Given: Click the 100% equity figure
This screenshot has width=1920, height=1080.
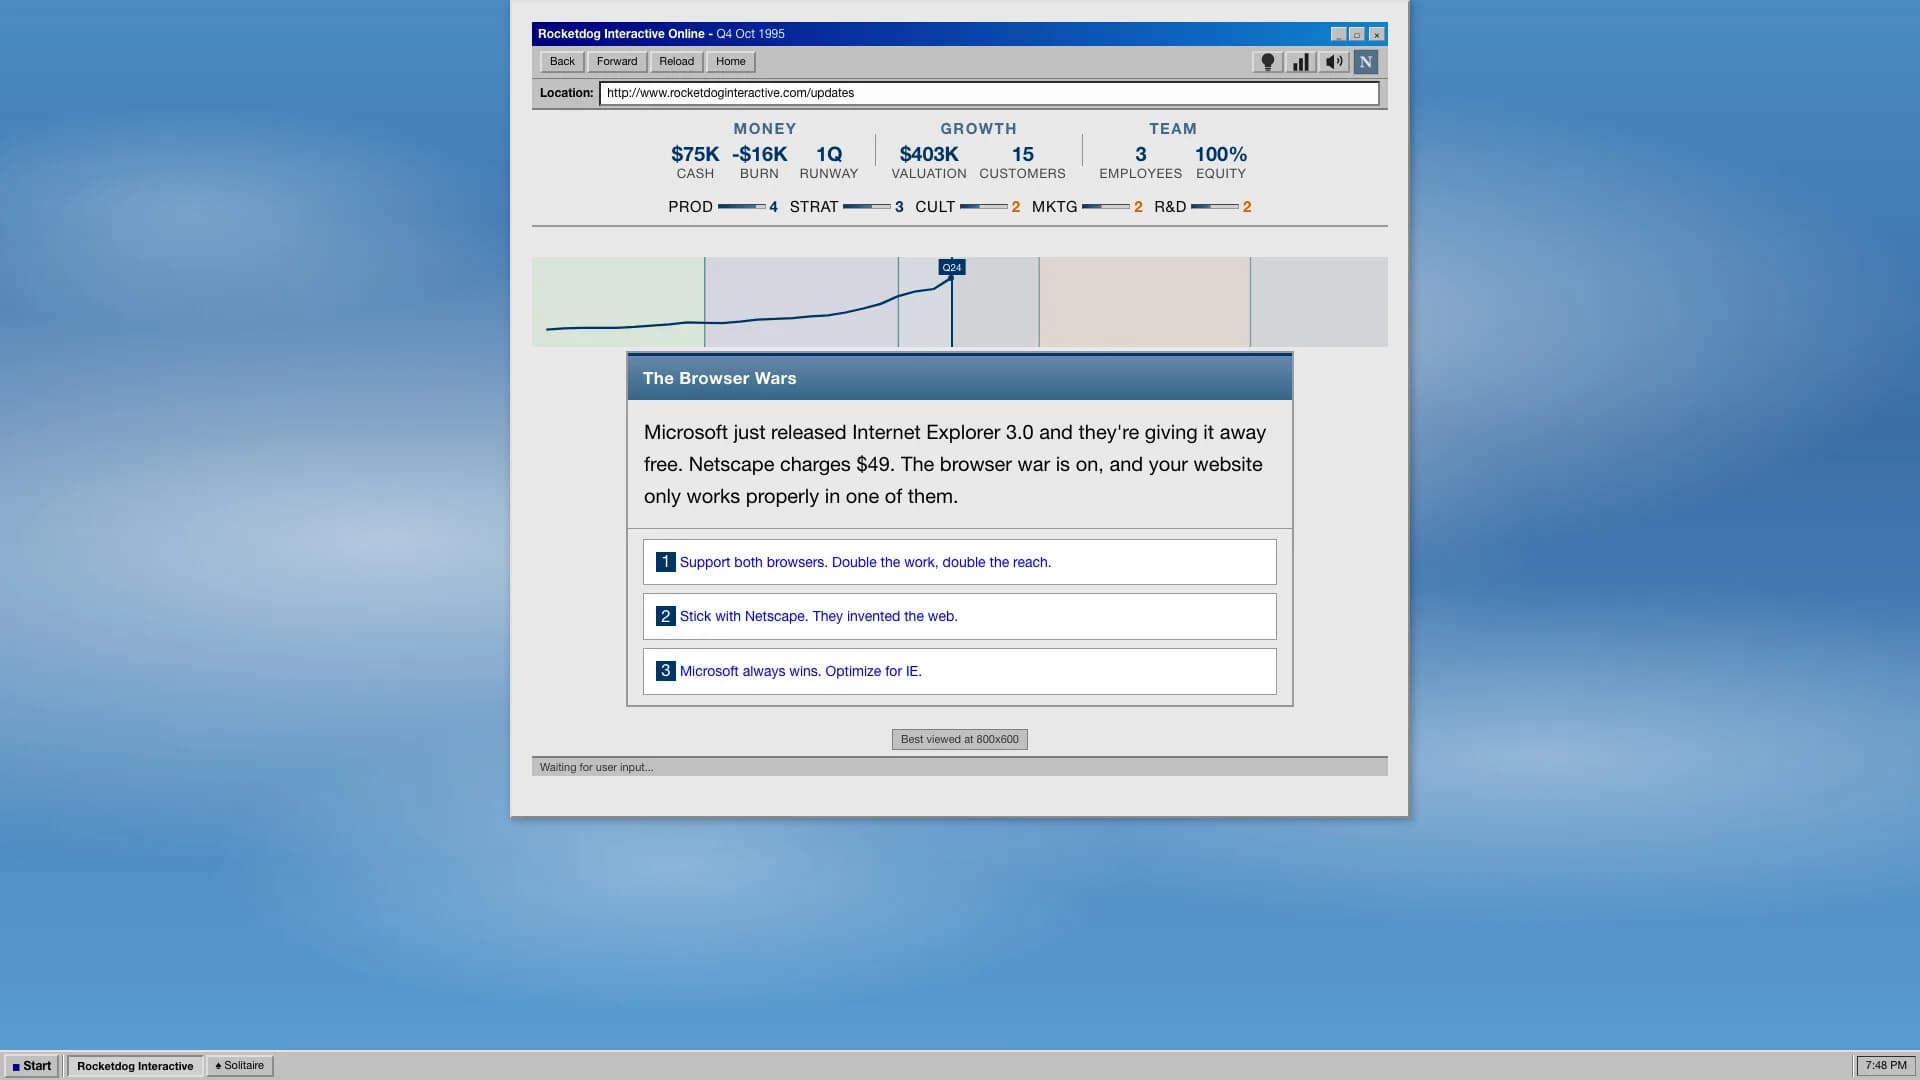Looking at the screenshot, I should [x=1221, y=154].
